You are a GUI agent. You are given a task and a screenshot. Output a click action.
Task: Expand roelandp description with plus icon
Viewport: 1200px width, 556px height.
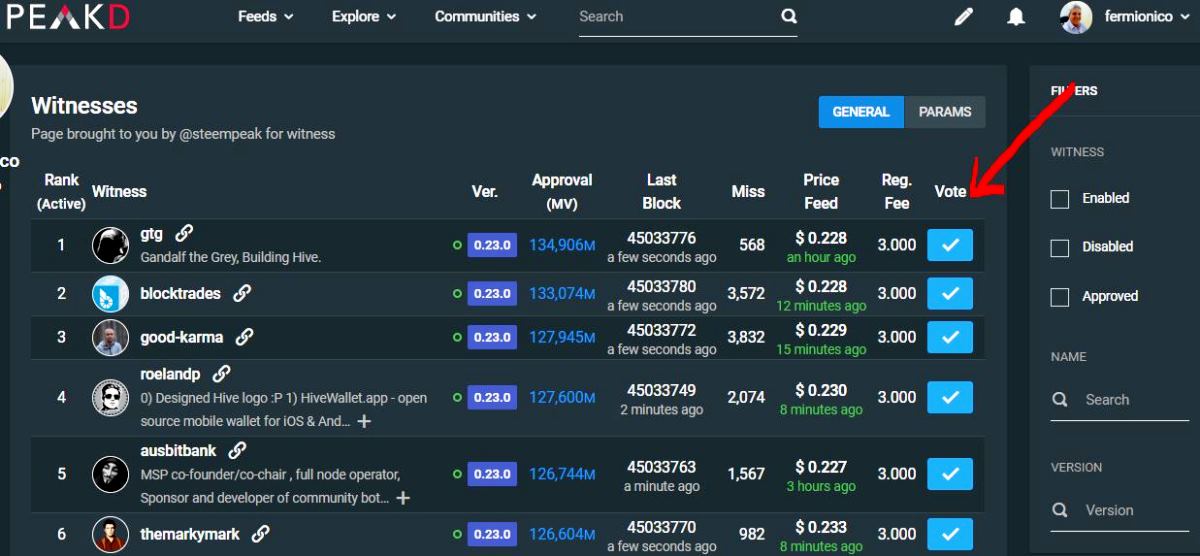[x=364, y=421]
